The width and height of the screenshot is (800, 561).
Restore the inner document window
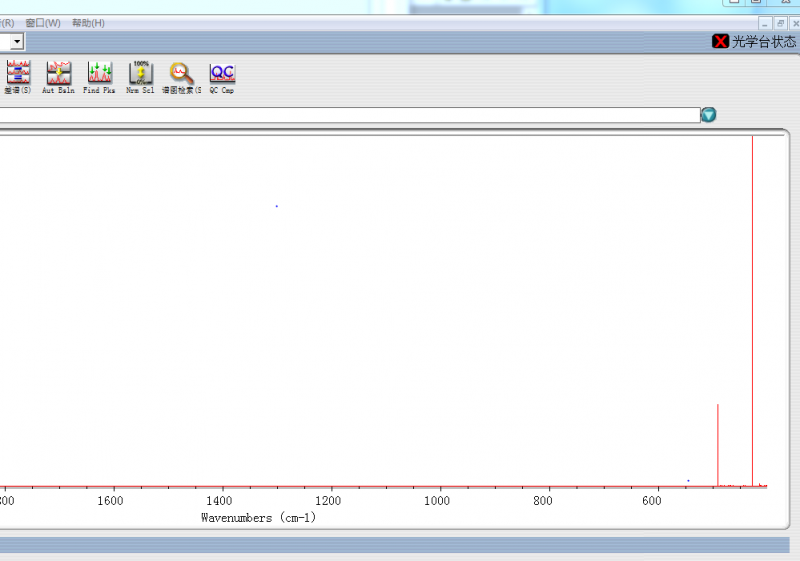(780, 23)
